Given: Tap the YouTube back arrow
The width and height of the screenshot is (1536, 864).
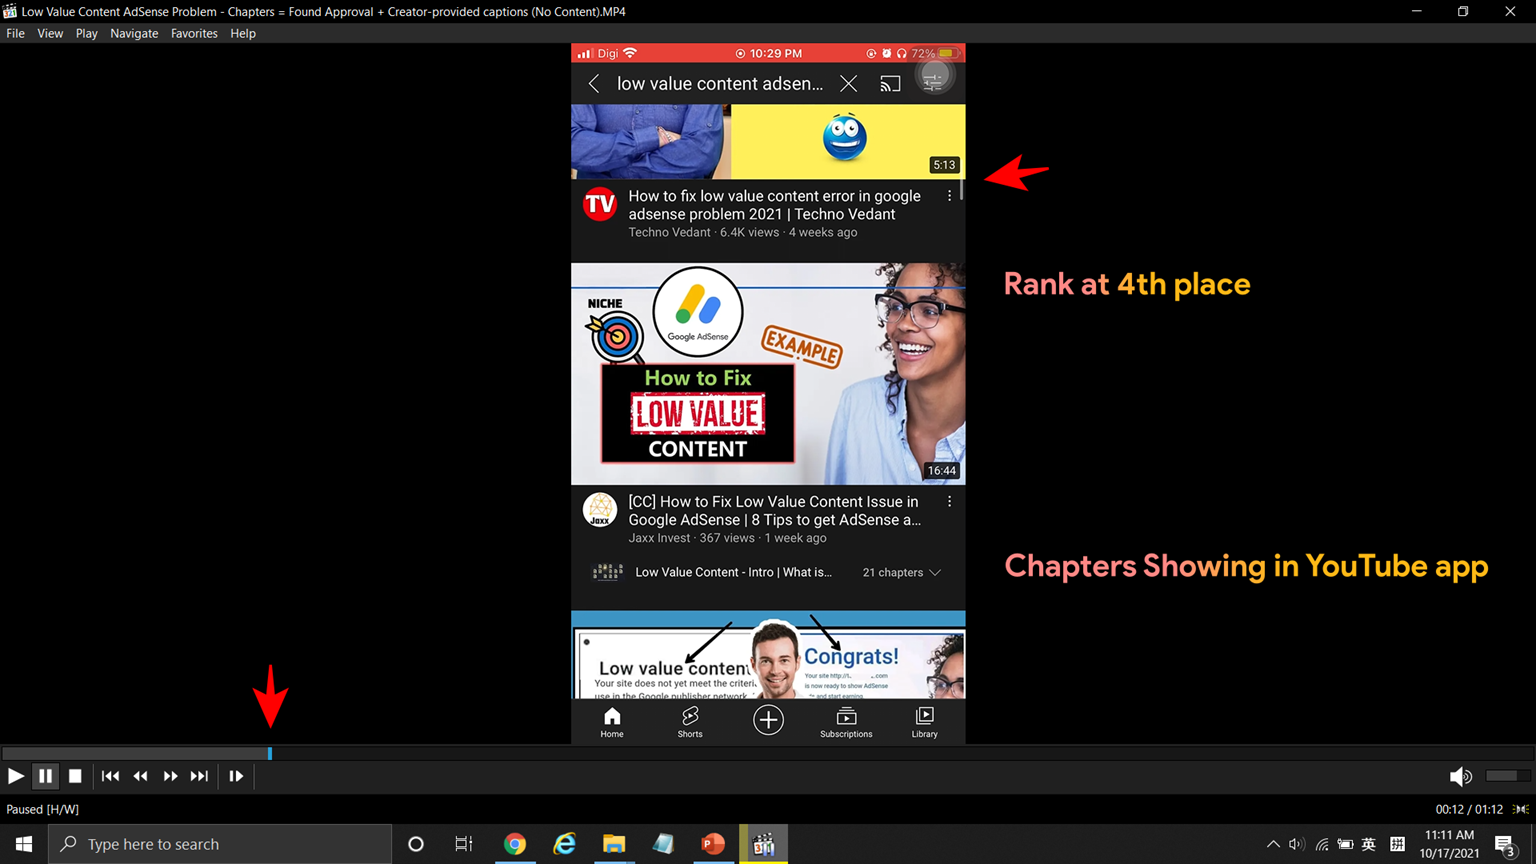Looking at the screenshot, I should point(594,84).
